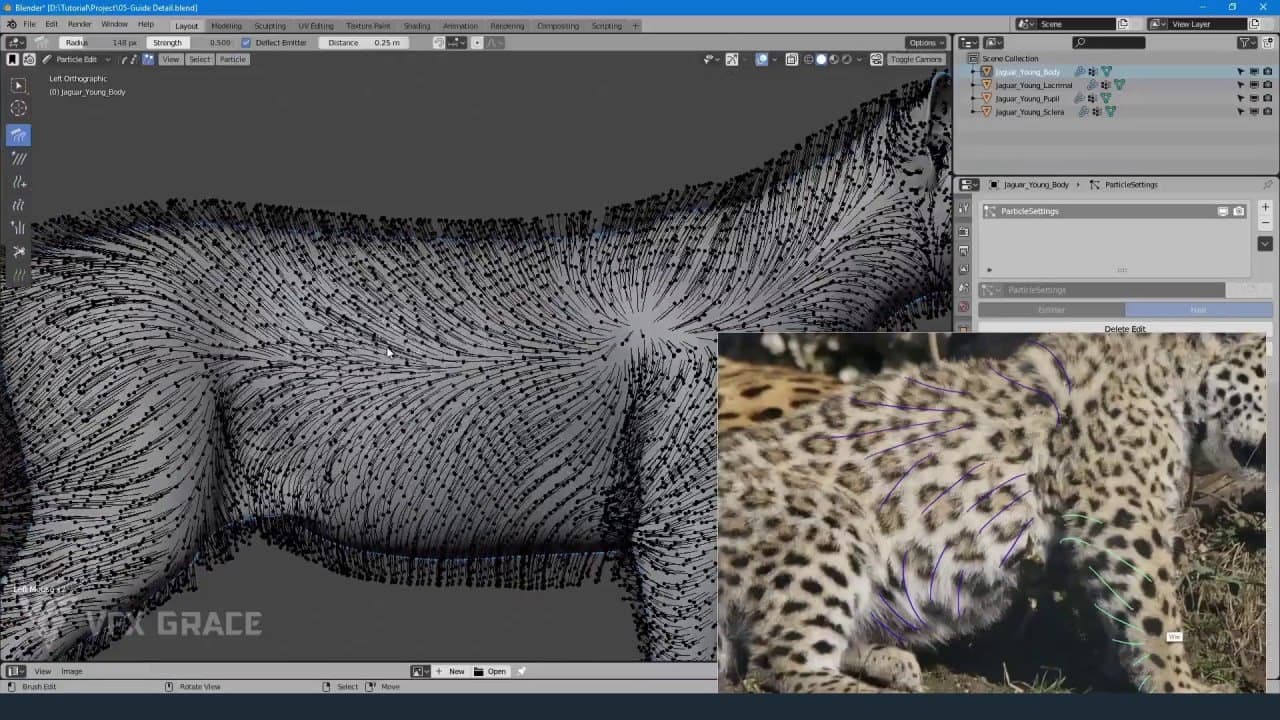Switch to the Shading workspace tab
The image size is (1280, 720).
click(416, 25)
